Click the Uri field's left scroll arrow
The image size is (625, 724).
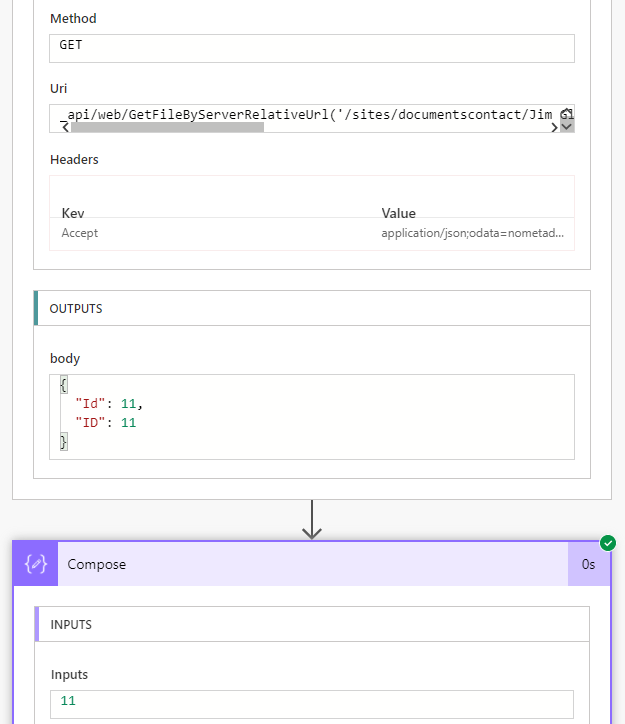(x=66, y=127)
